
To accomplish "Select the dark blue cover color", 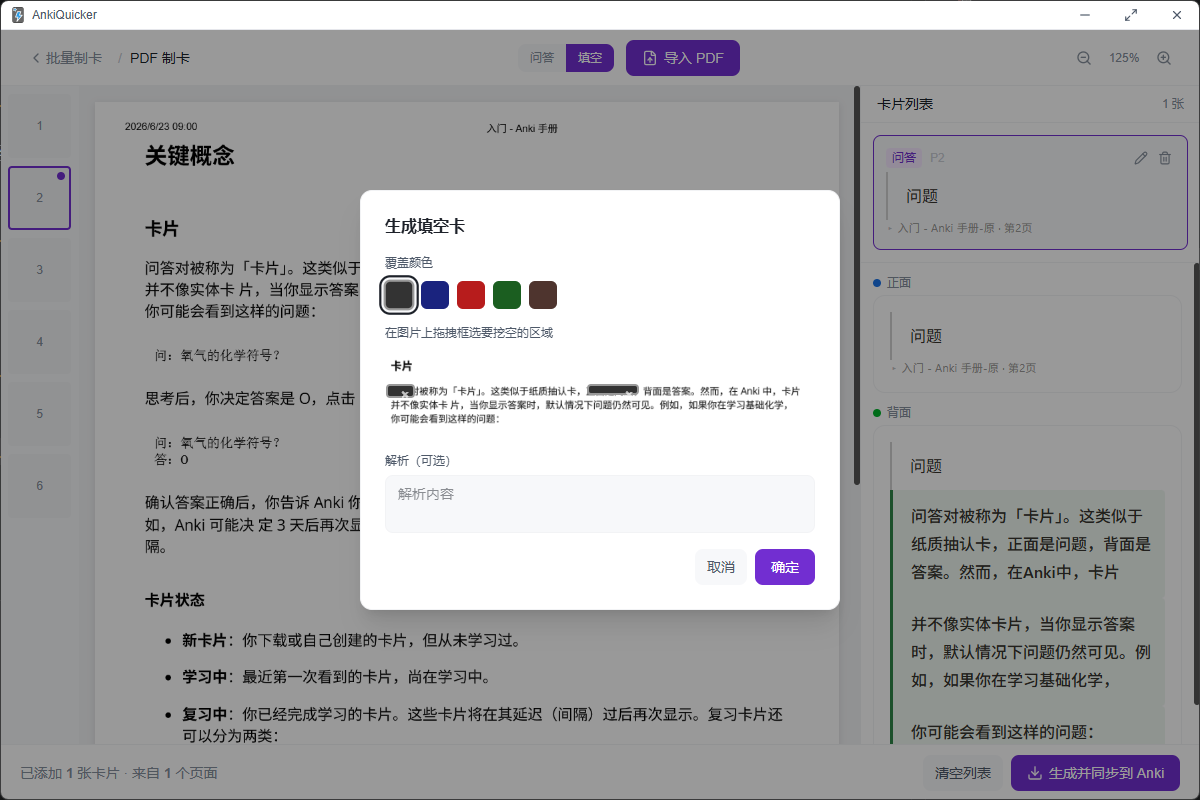I will pyautogui.click(x=435, y=295).
